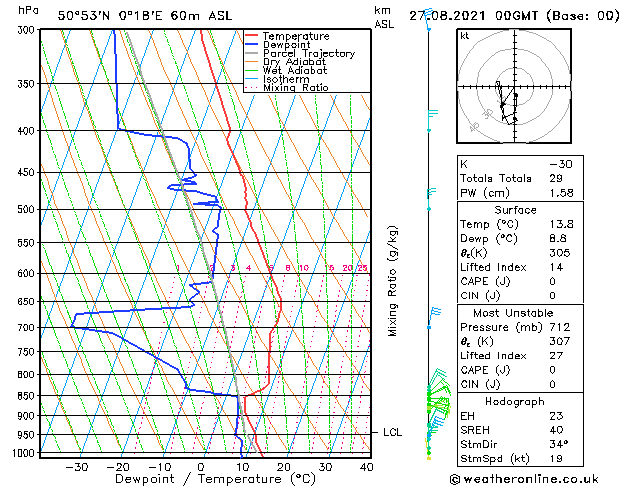Click the SREH value 40

(x=556, y=430)
